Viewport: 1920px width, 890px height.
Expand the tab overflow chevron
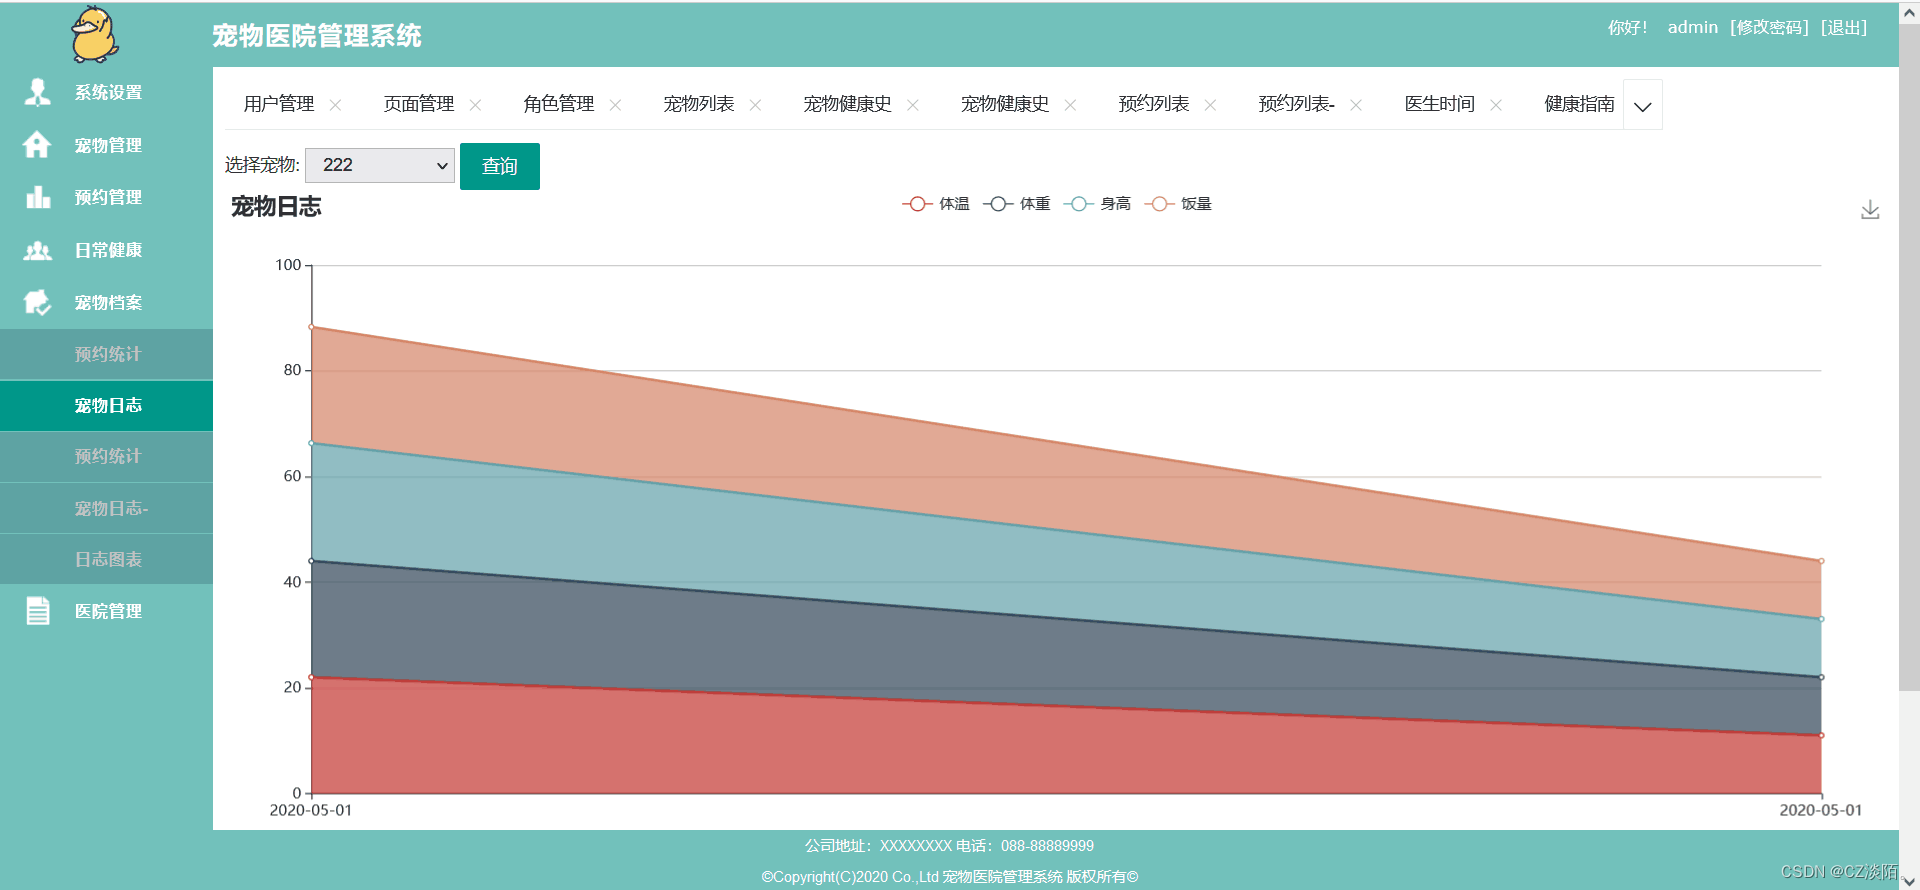1642,105
